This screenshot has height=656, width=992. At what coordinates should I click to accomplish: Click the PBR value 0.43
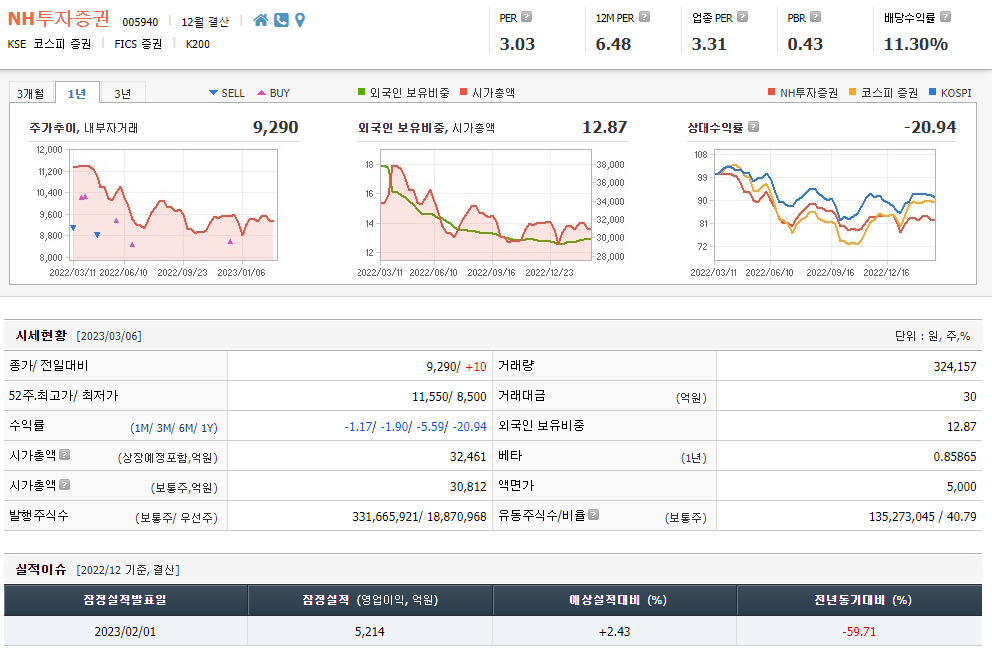point(805,44)
